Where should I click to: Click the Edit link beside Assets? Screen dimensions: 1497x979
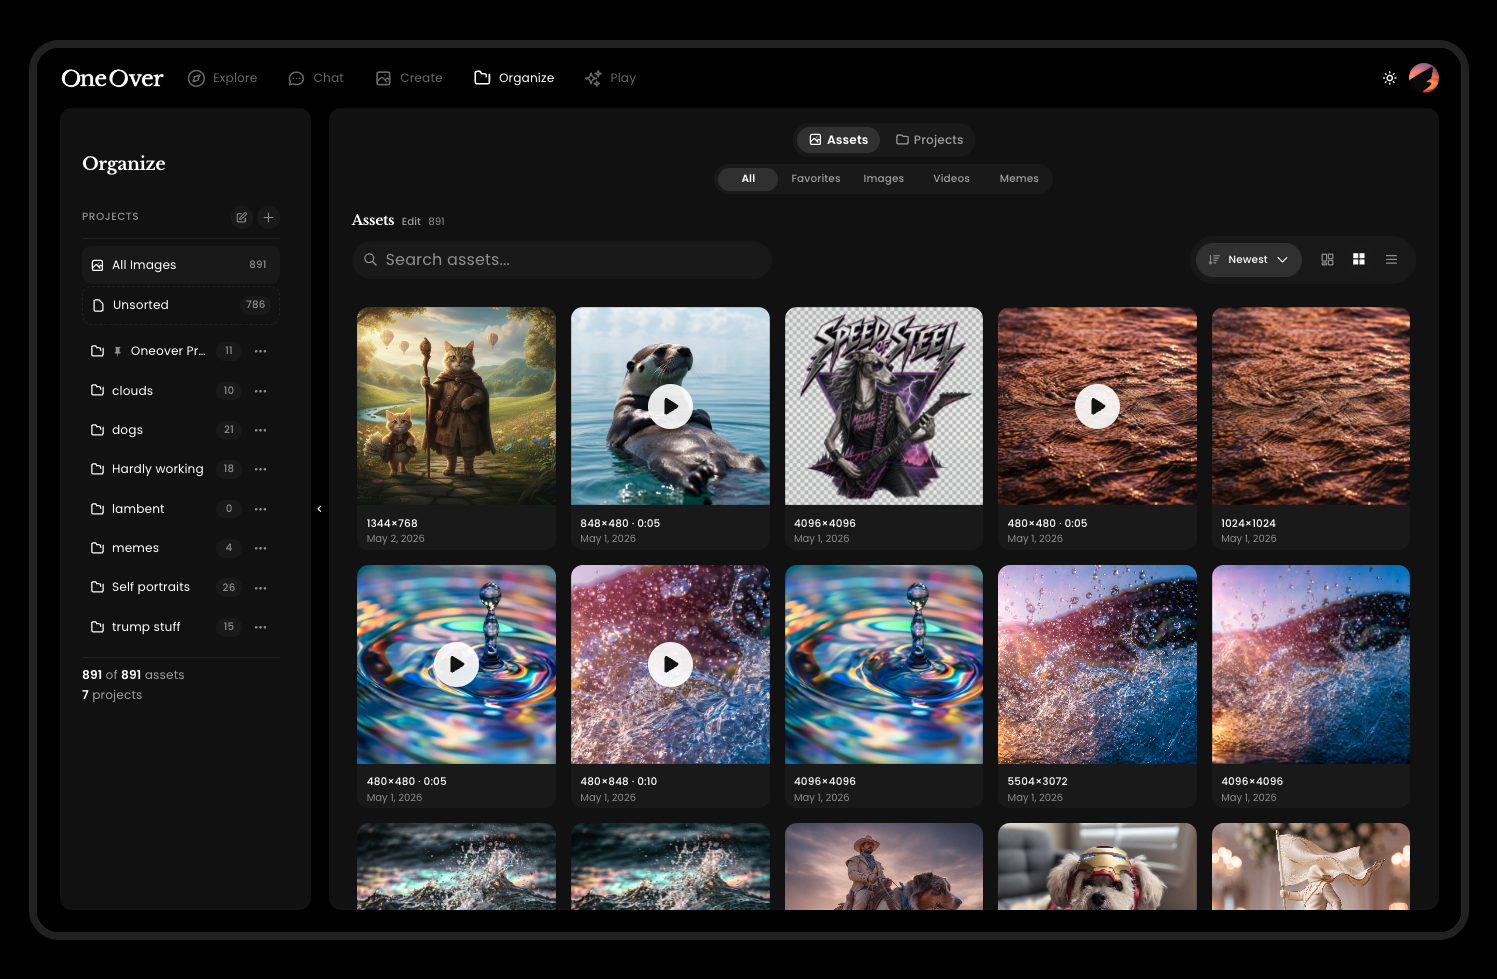[411, 221]
